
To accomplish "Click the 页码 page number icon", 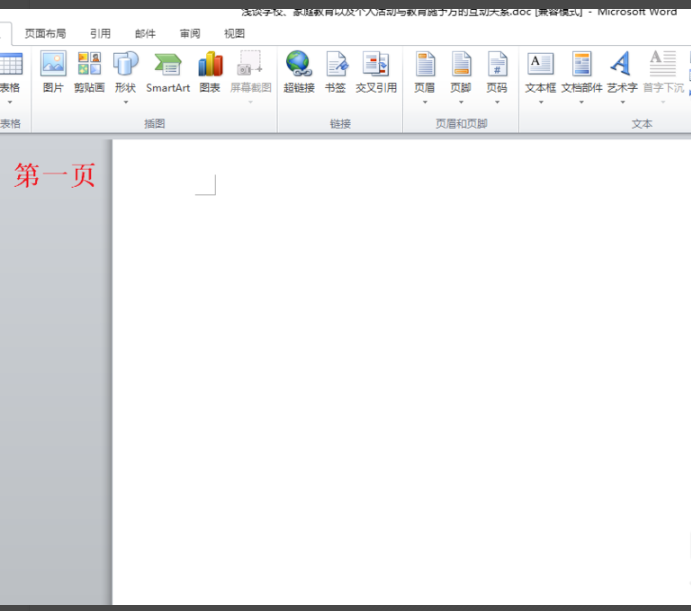I will pyautogui.click(x=497, y=64).
